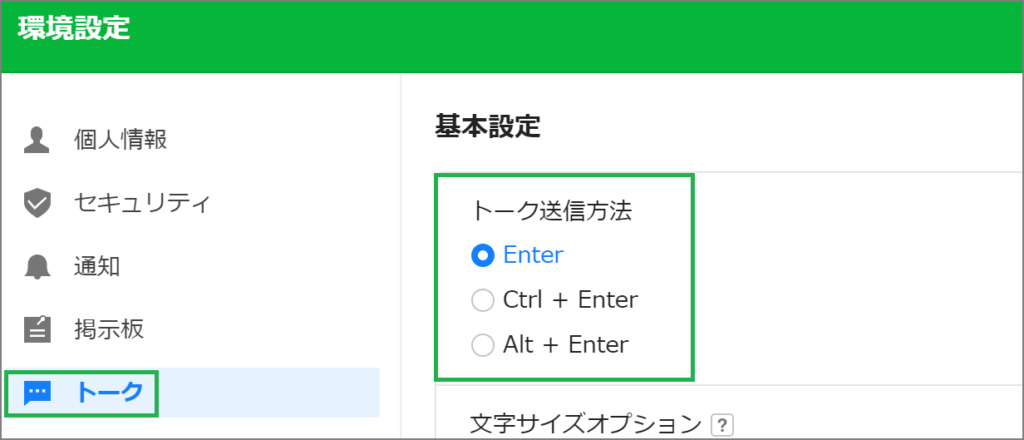The width and height of the screenshot is (1024, 440).
Task: Select the Alt + Enter radio button
Action: 483,345
